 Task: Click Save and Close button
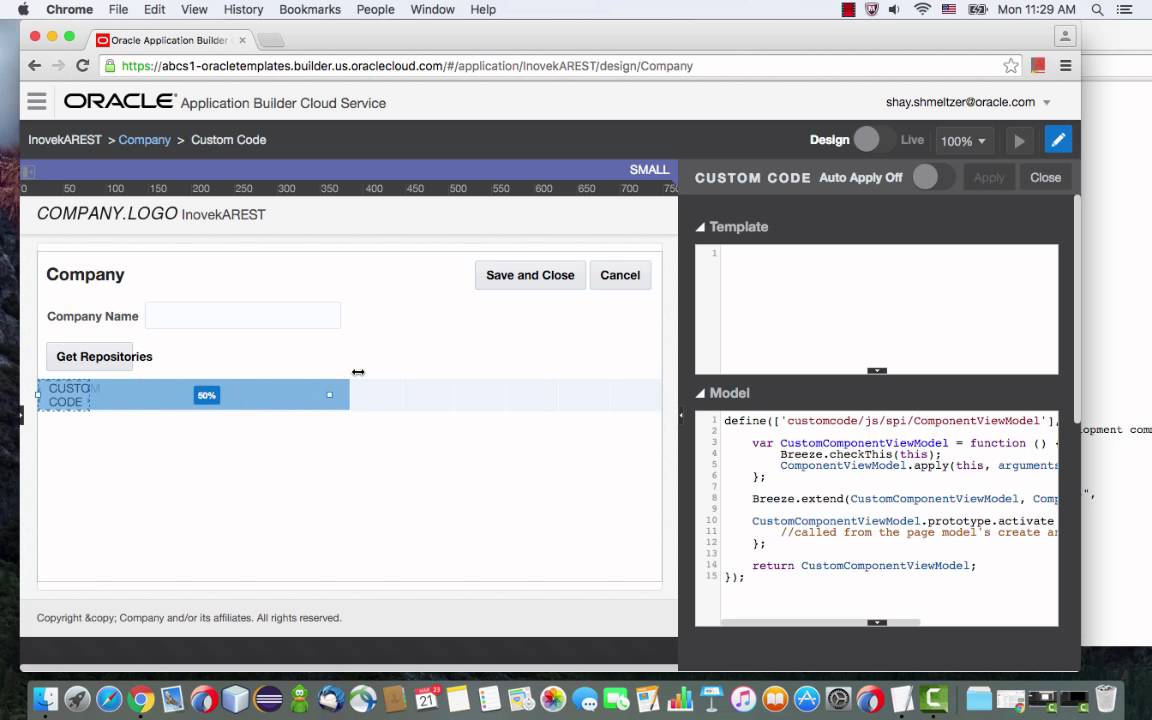coord(530,275)
